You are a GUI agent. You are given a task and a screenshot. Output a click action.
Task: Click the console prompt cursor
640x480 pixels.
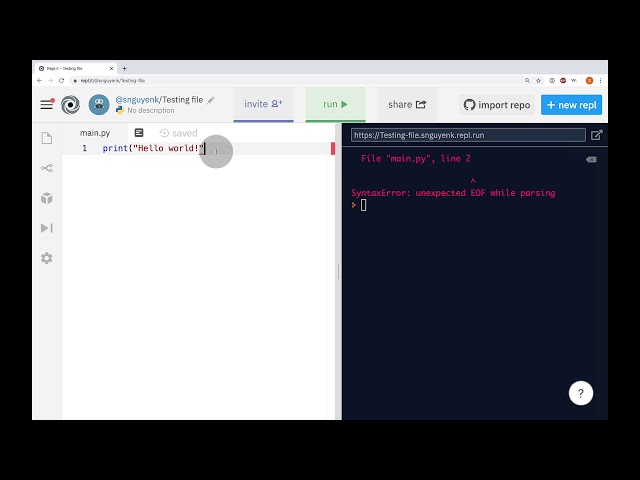click(363, 205)
